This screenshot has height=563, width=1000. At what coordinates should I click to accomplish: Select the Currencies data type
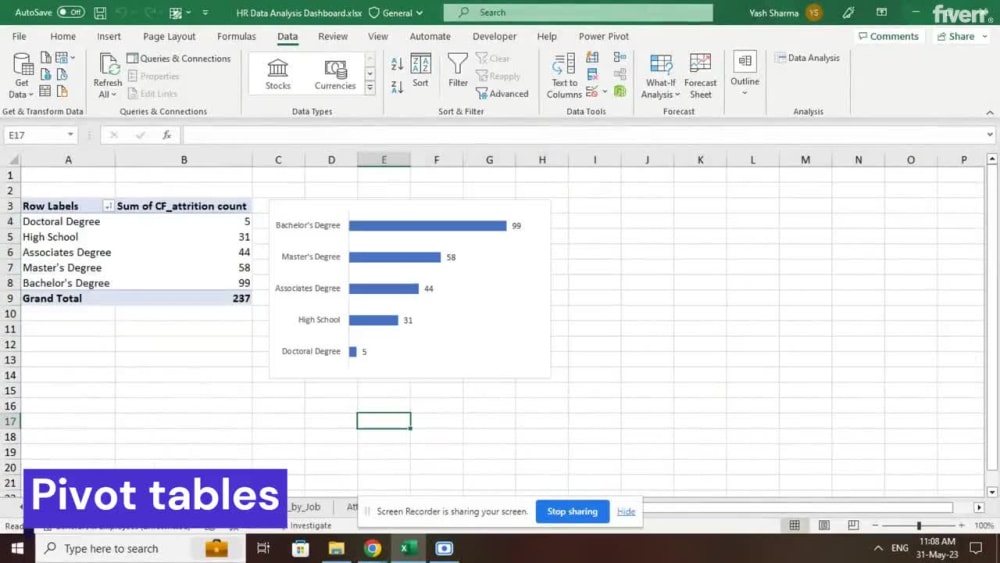tap(335, 73)
